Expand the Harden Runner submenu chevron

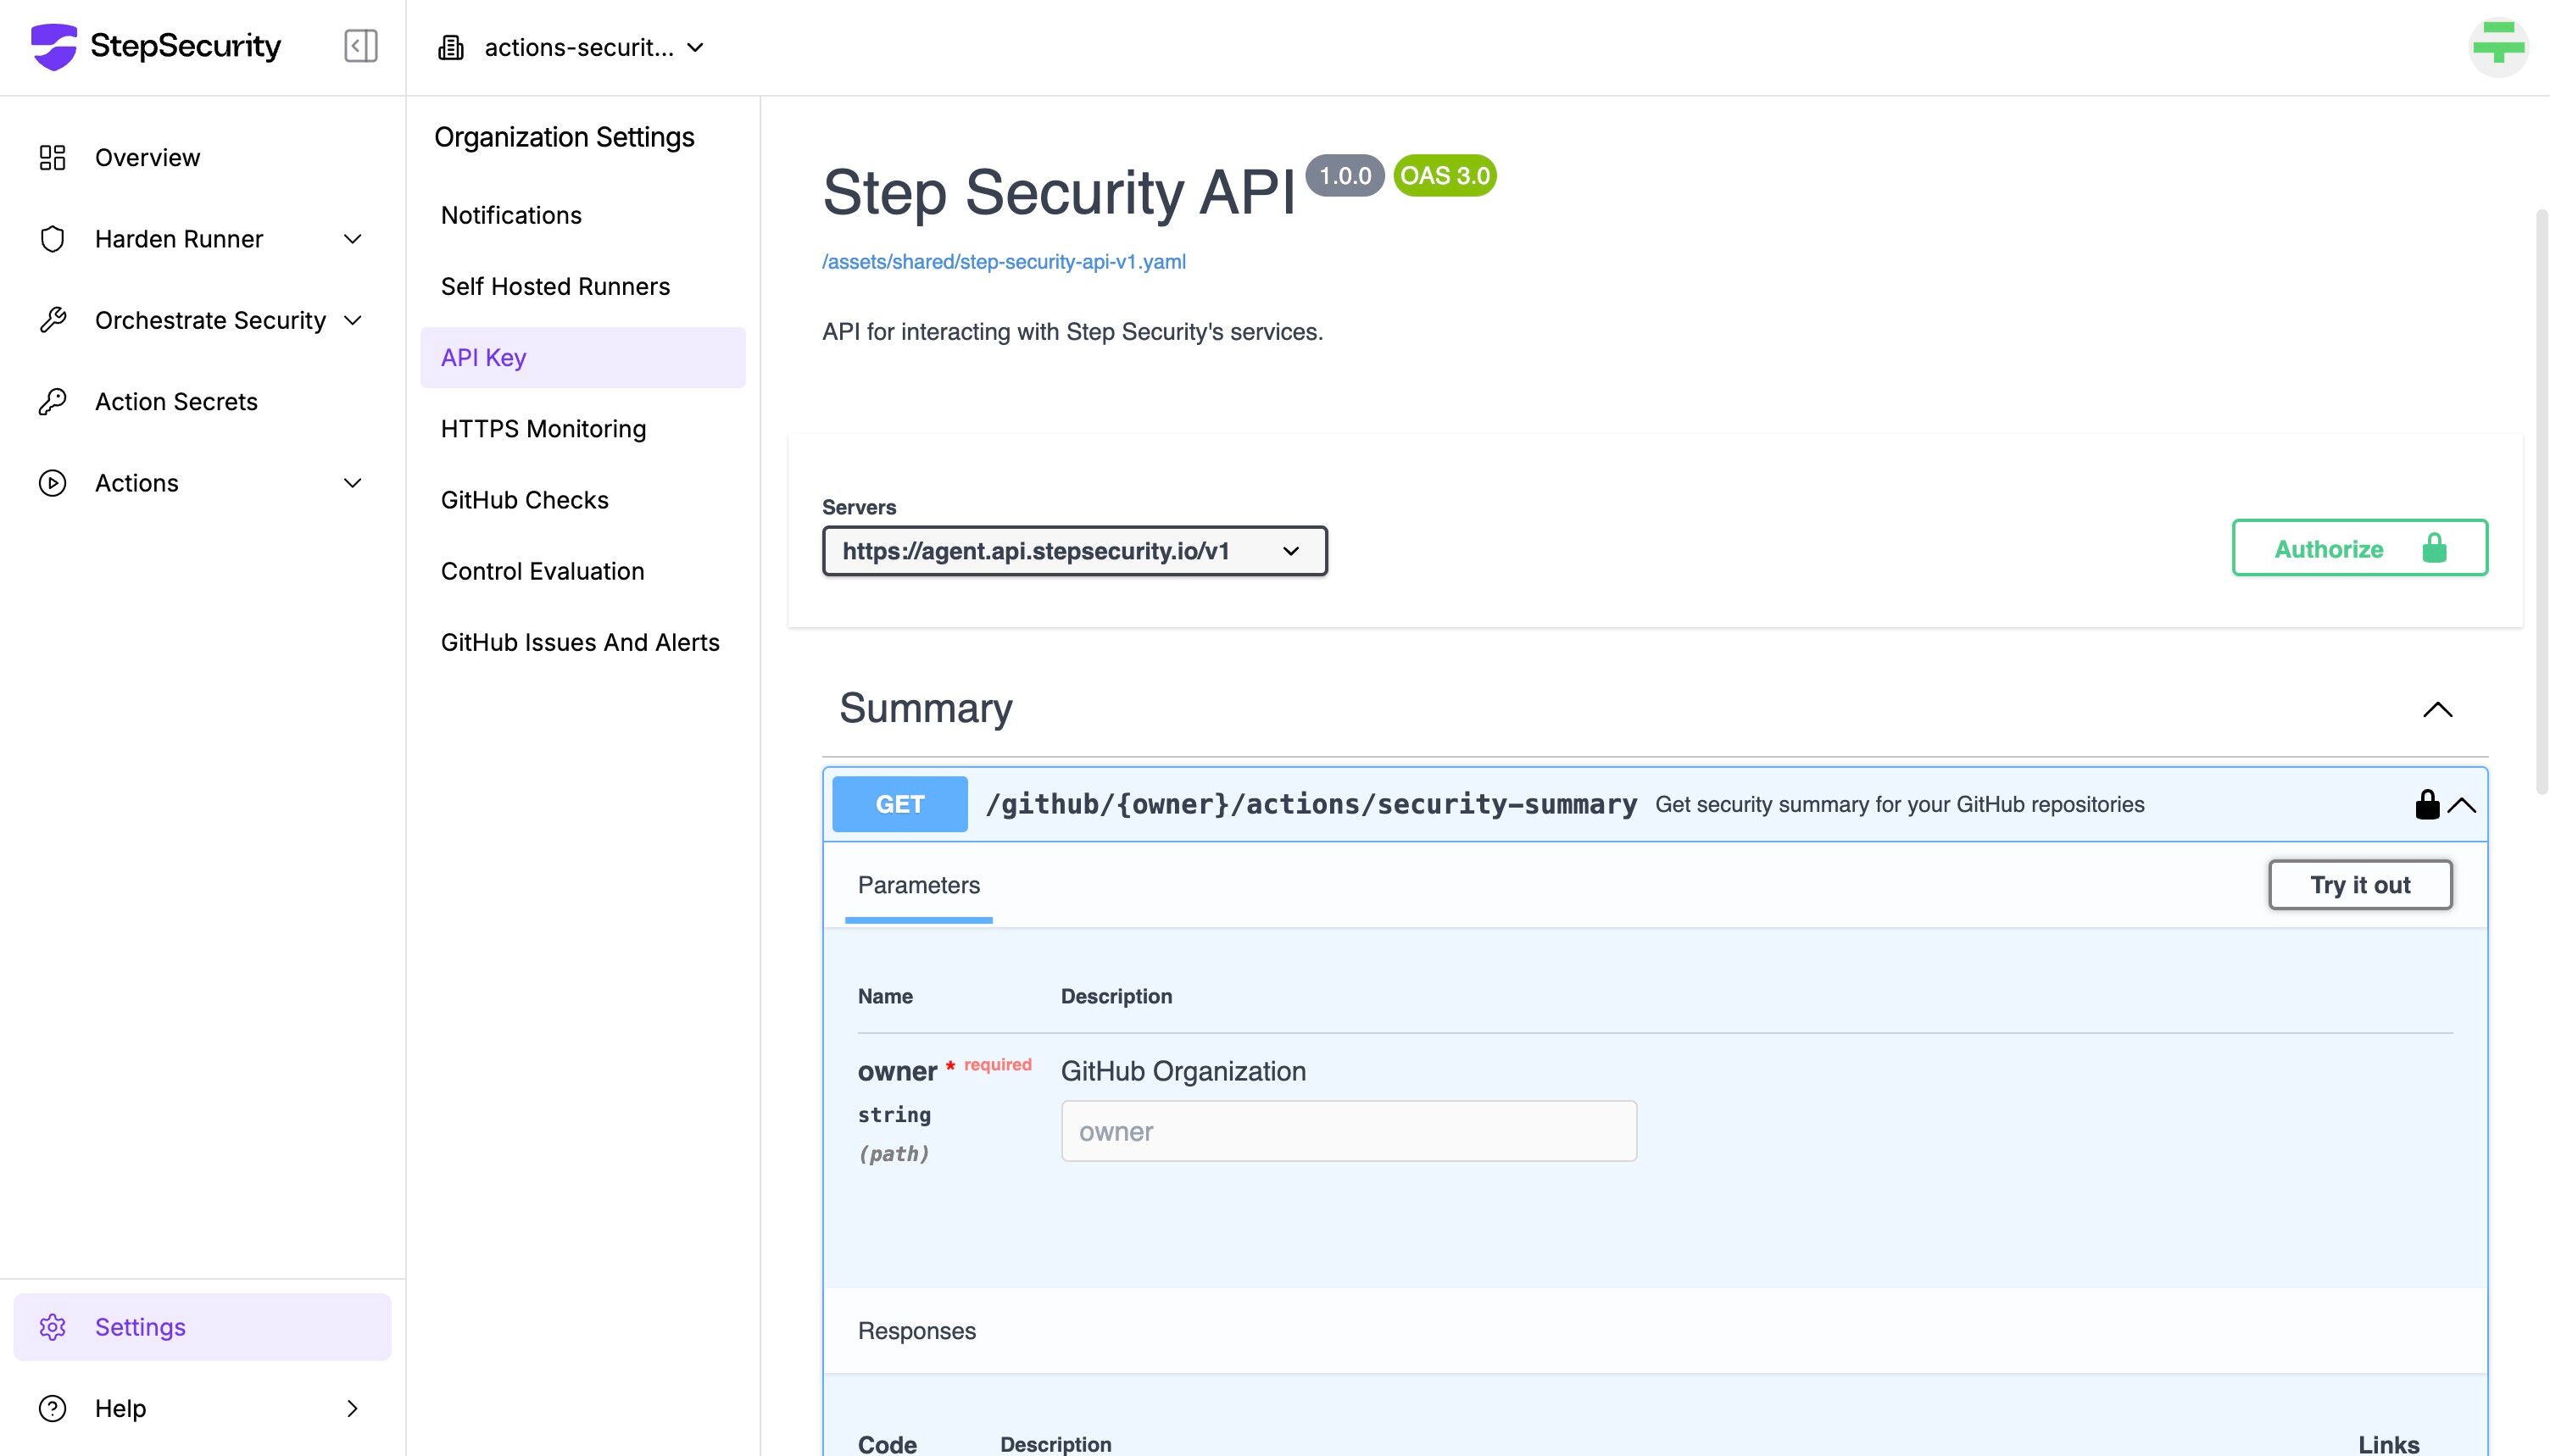[x=352, y=239]
